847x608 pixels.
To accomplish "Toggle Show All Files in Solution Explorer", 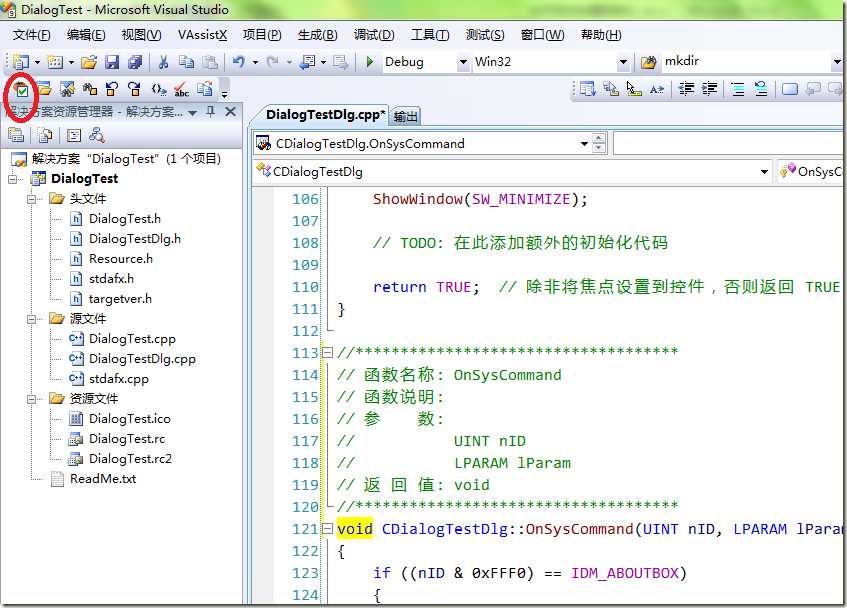I will click(x=45, y=135).
